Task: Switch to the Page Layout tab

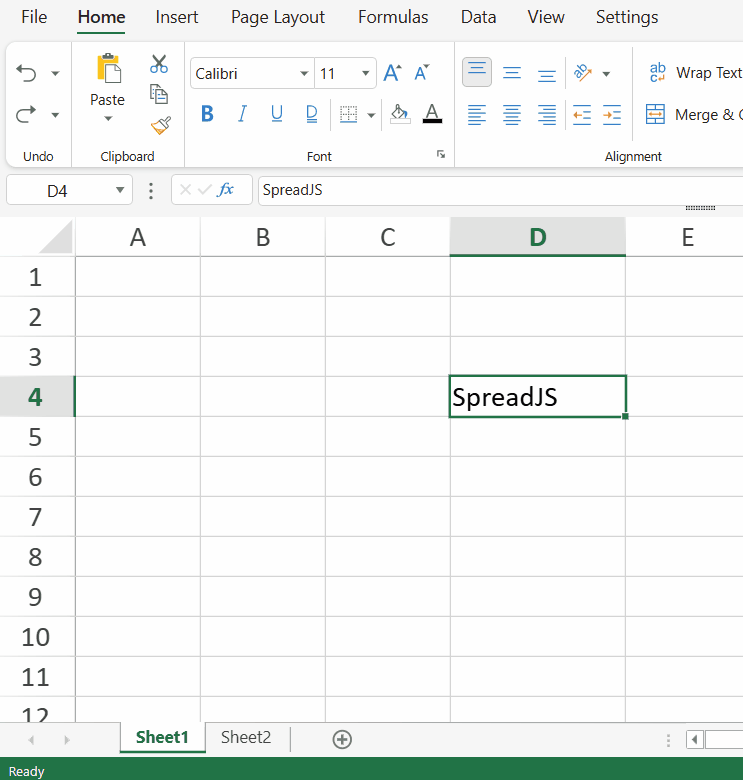Action: pos(278,18)
